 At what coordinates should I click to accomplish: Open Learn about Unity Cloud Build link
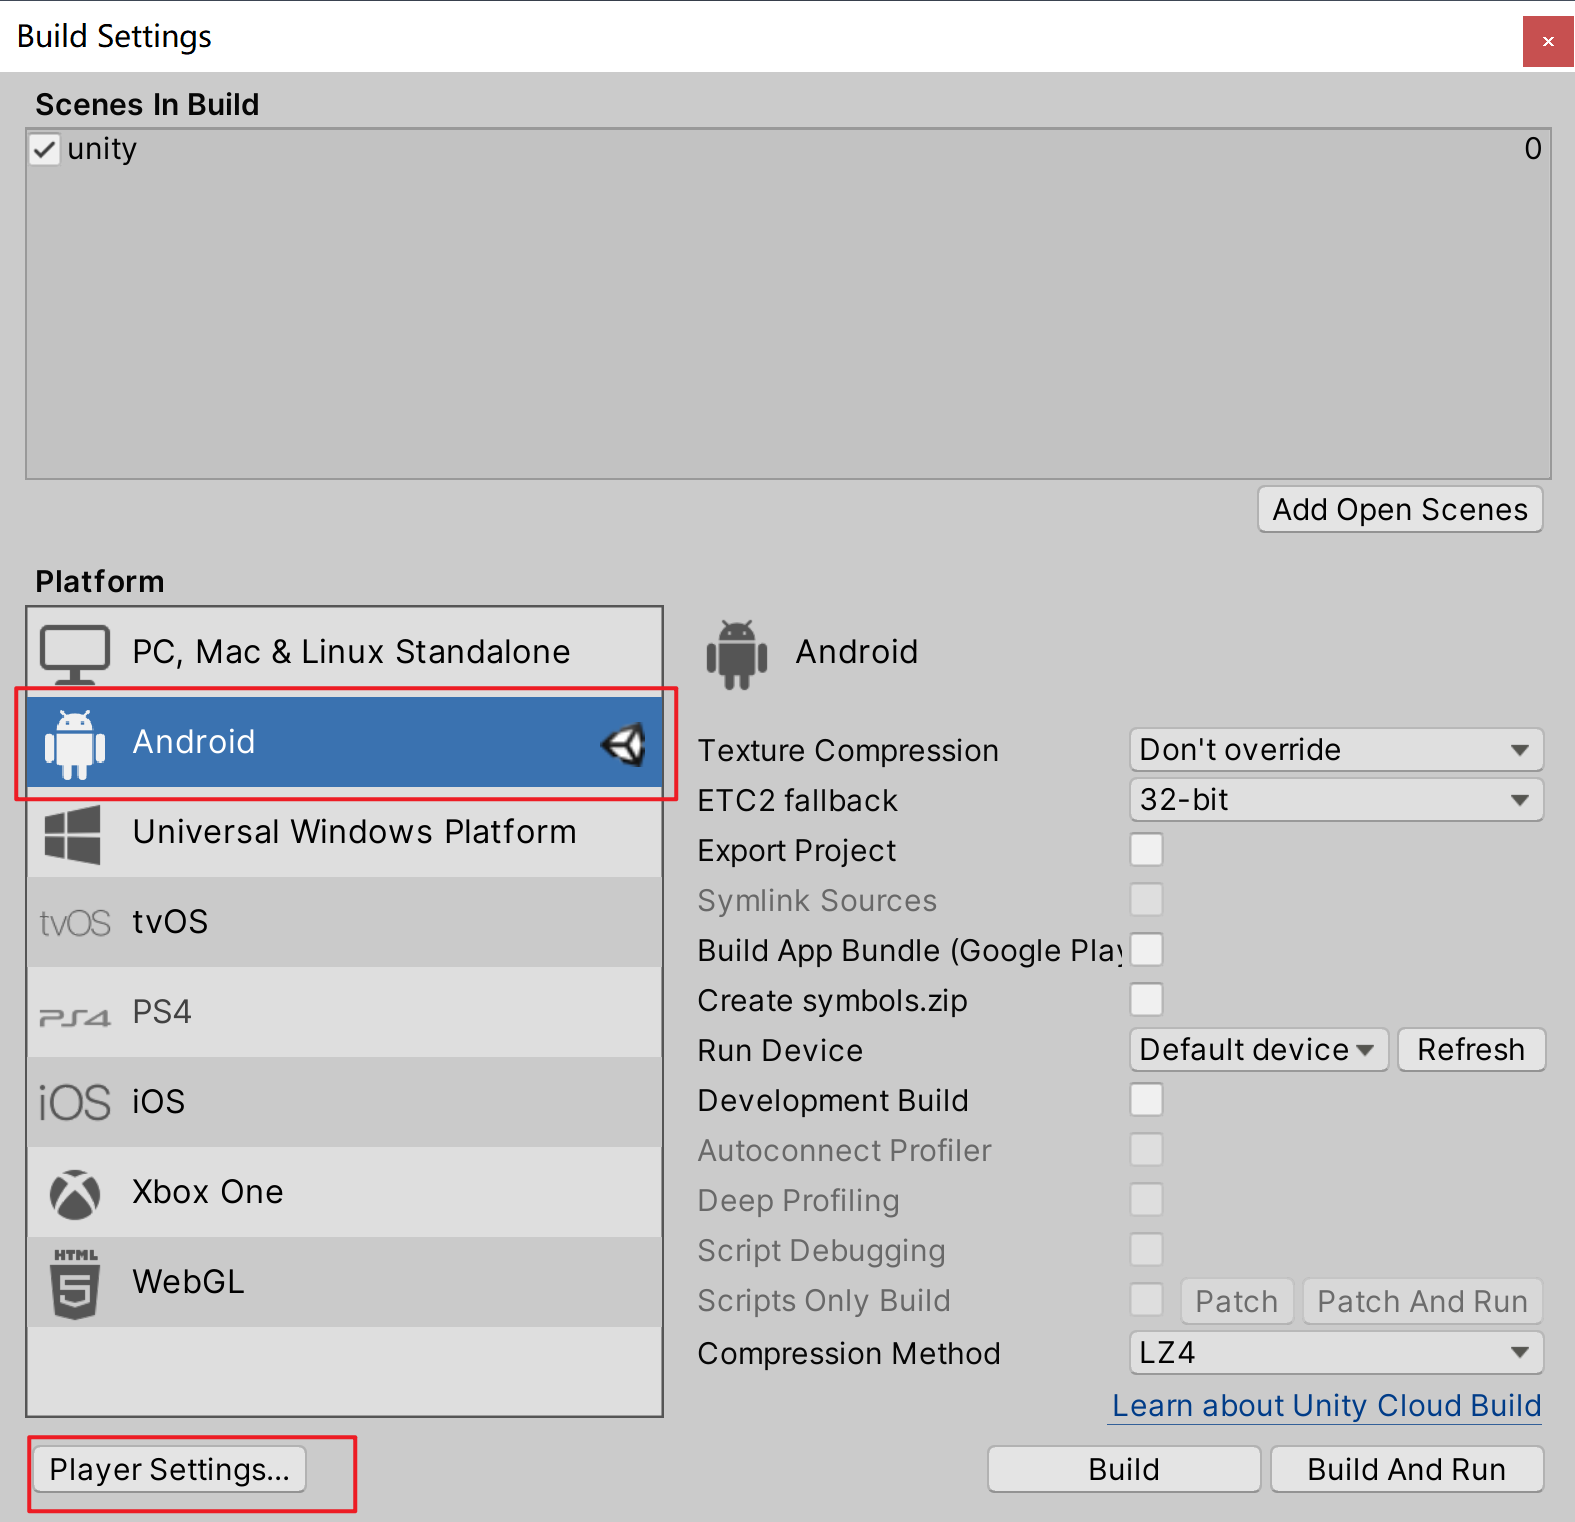click(1327, 1406)
